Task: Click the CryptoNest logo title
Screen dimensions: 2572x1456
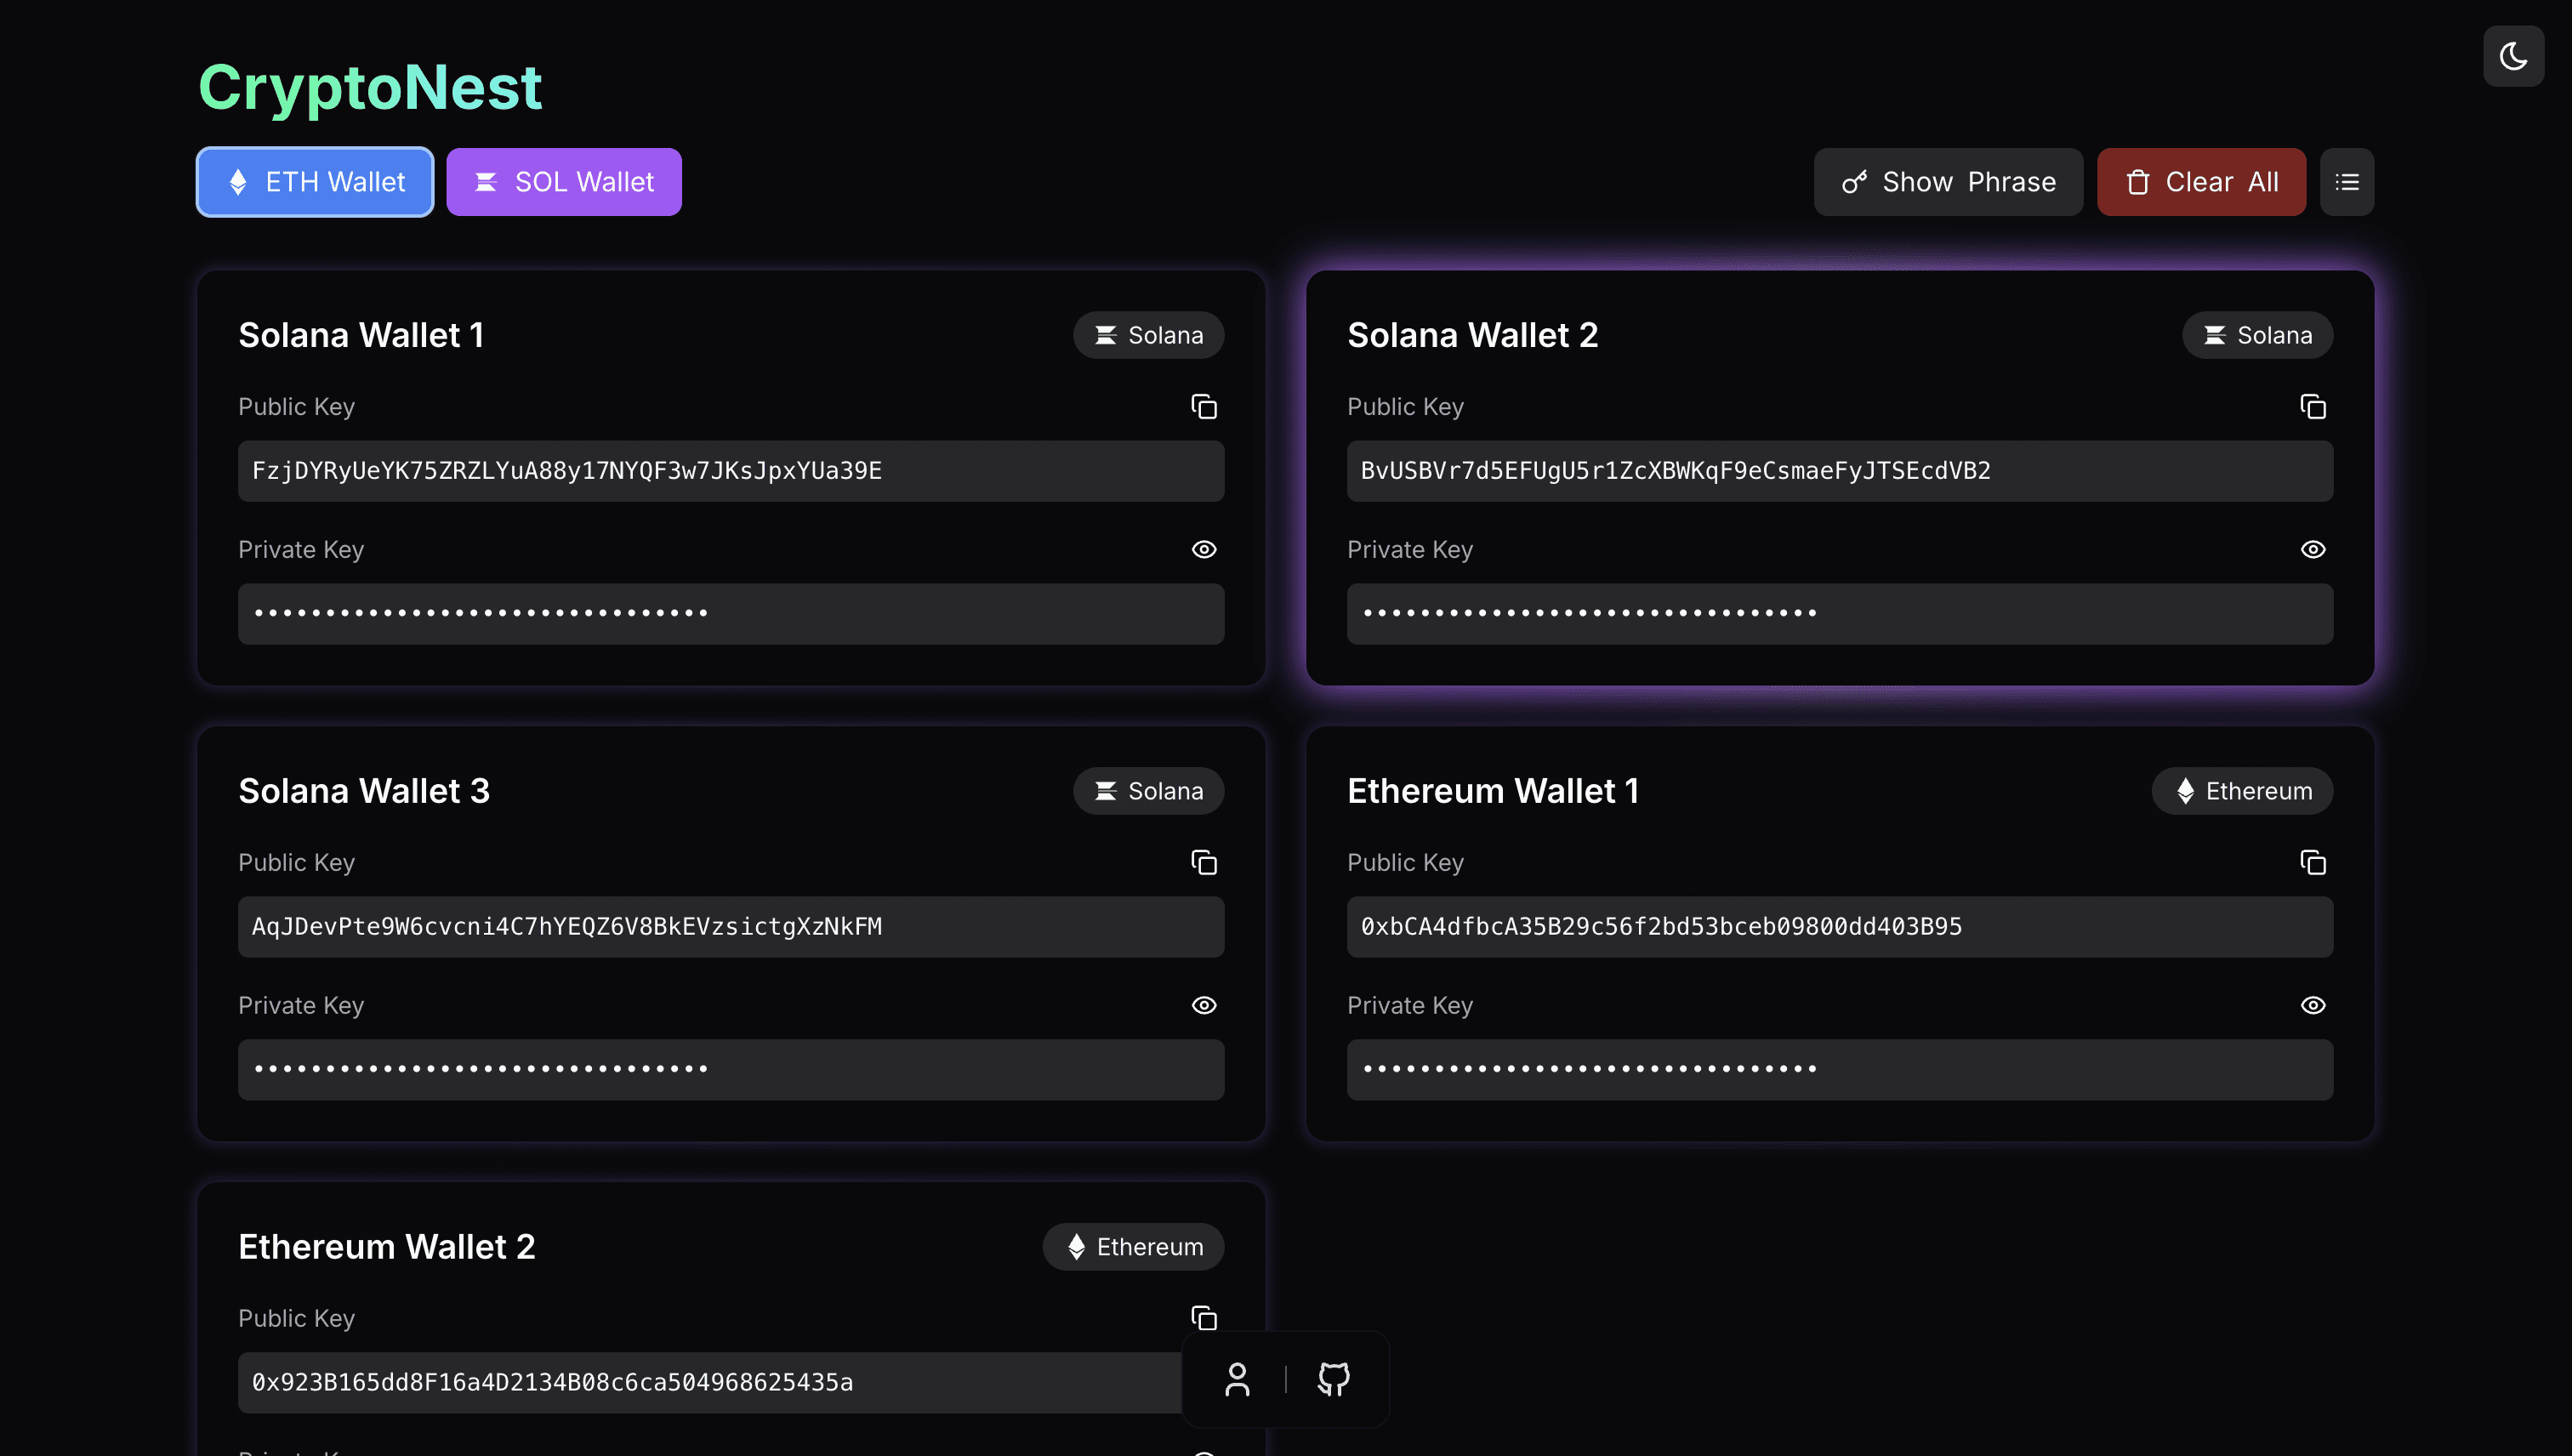Action: point(370,87)
